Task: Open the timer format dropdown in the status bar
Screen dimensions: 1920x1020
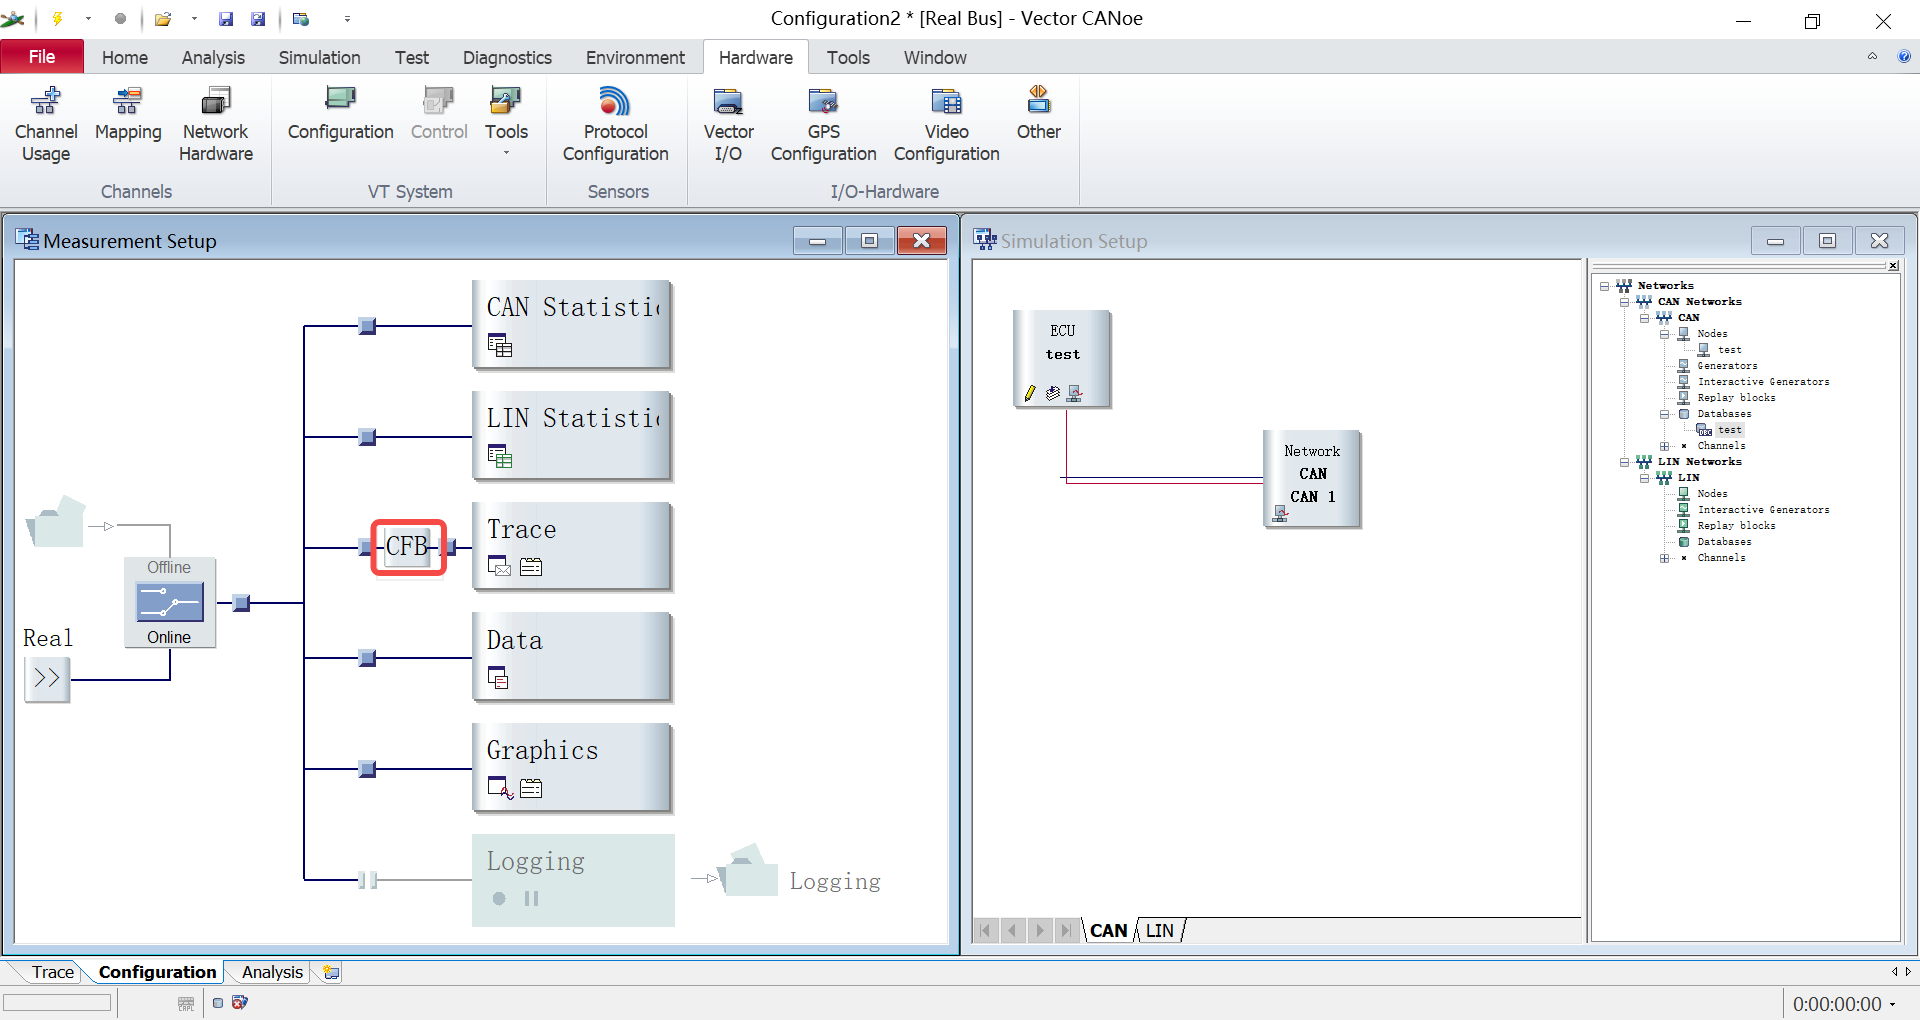Action: [1892, 1004]
